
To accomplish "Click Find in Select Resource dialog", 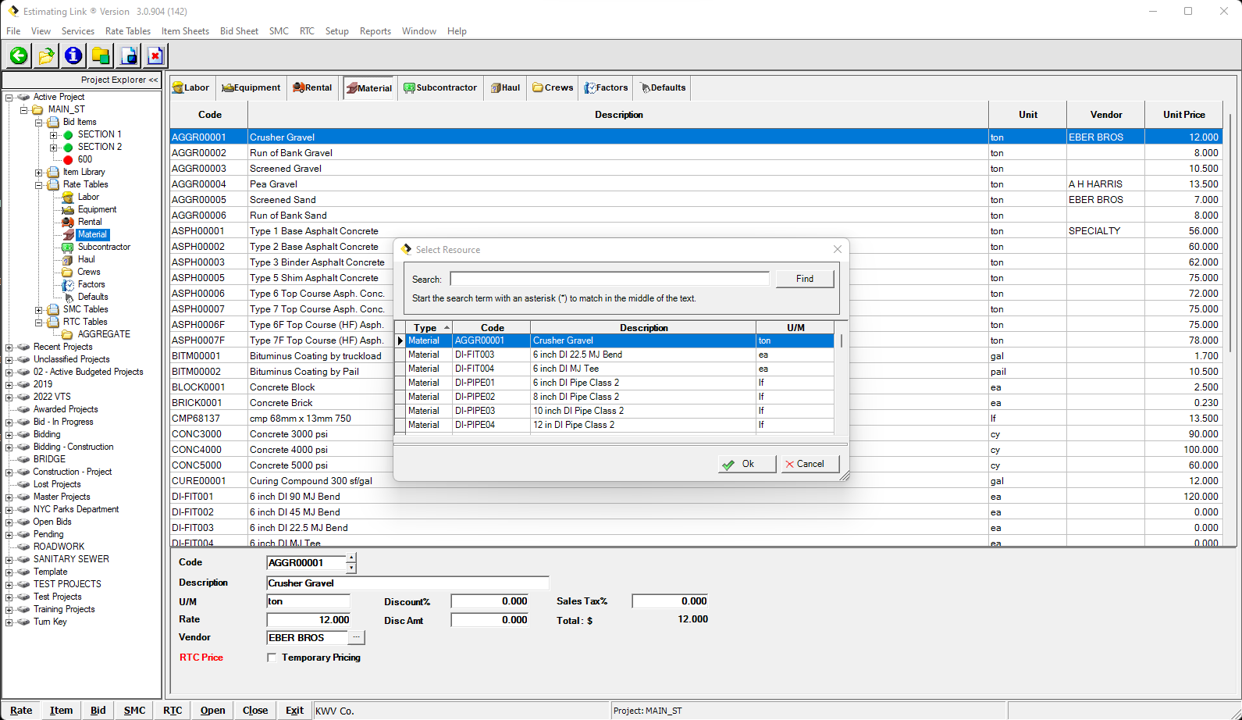I will point(804,277).
